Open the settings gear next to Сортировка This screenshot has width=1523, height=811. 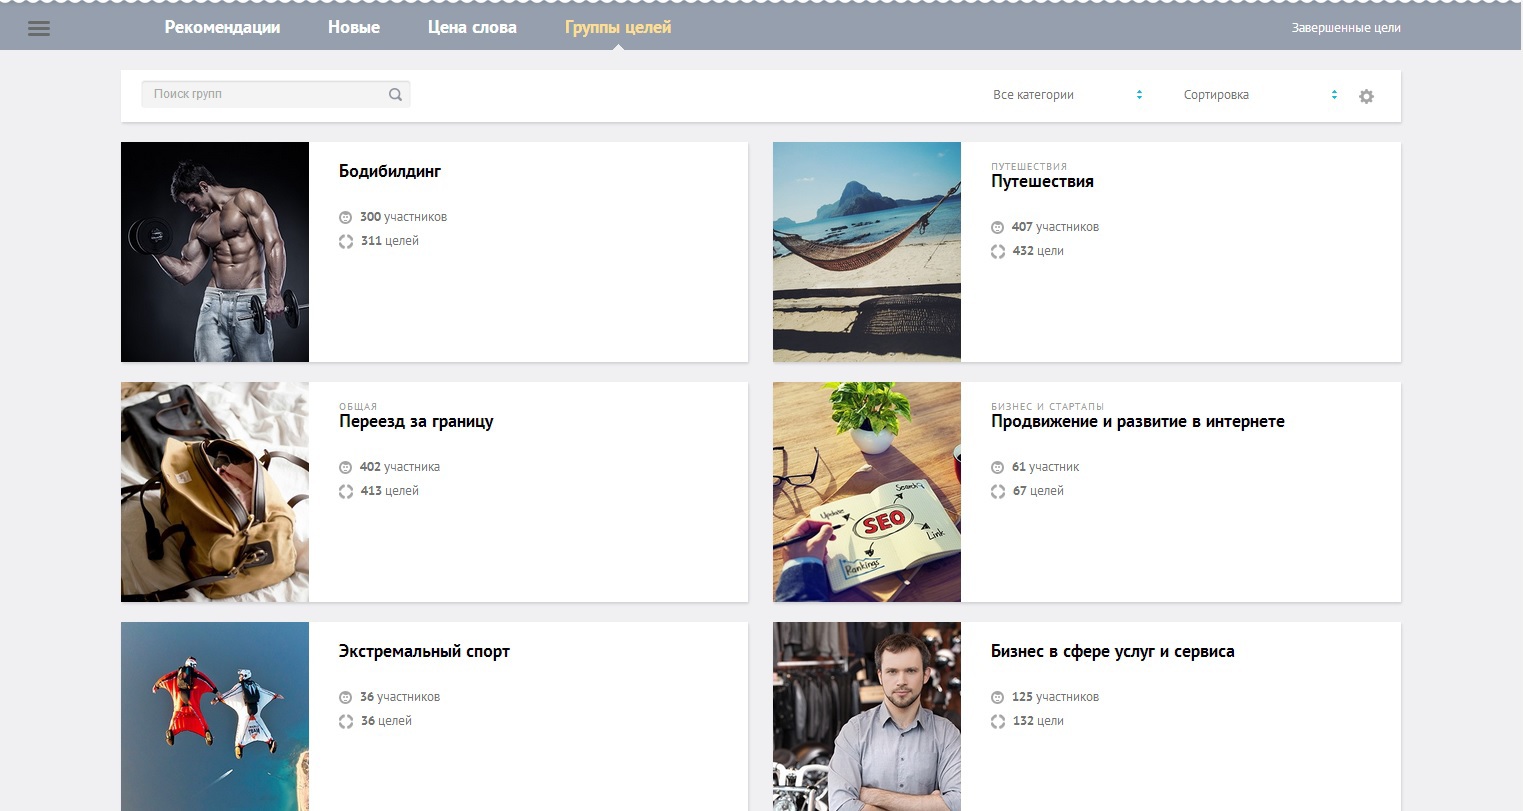point(1366,95)
